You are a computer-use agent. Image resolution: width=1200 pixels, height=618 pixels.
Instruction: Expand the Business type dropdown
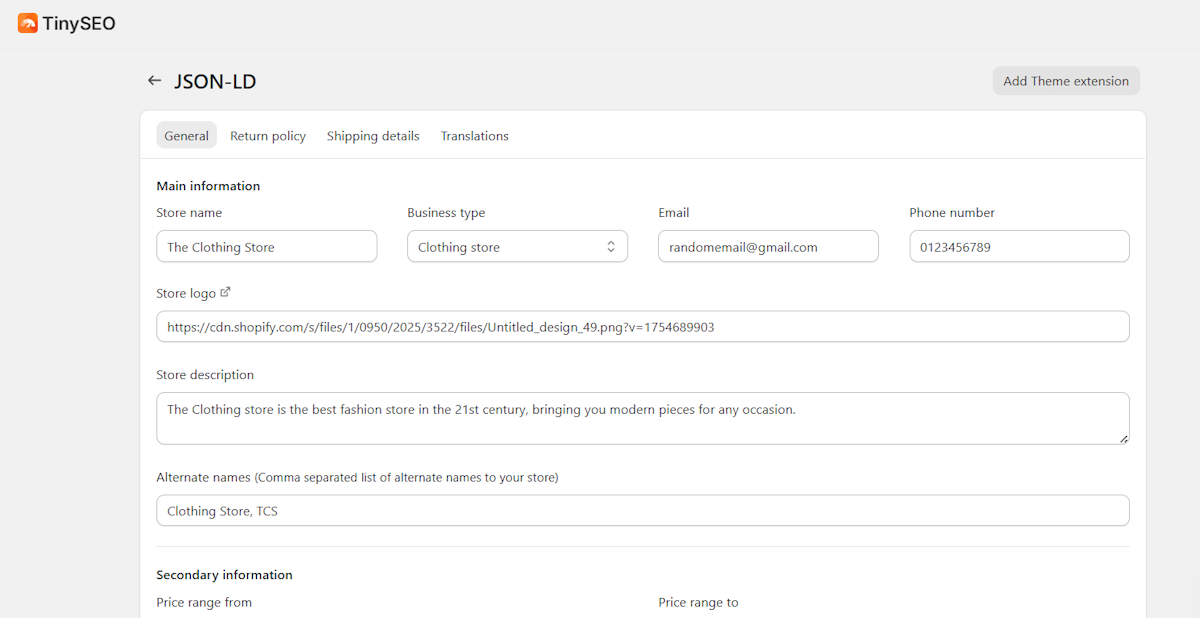coord(517,247)
